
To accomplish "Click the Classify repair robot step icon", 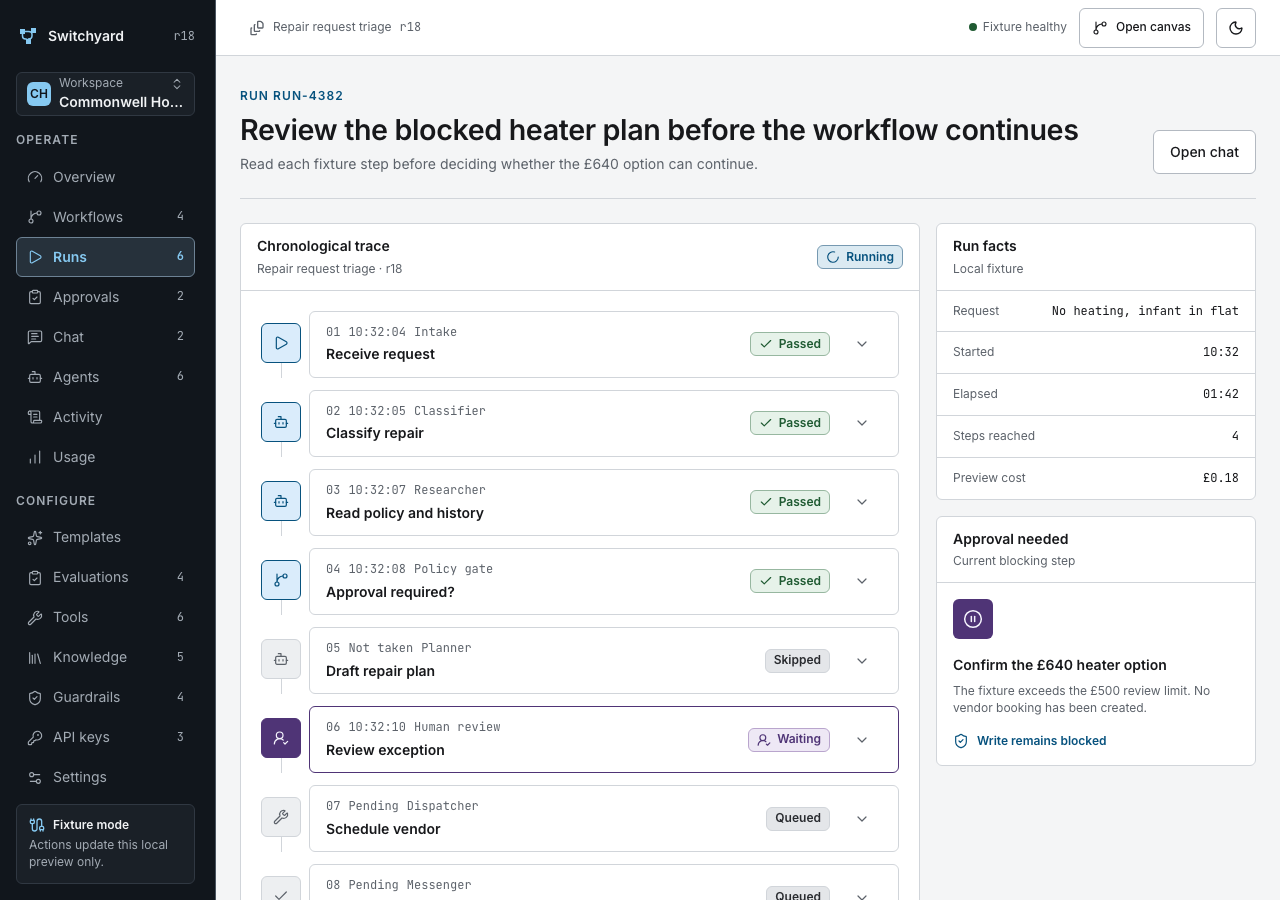I will 281,422.
